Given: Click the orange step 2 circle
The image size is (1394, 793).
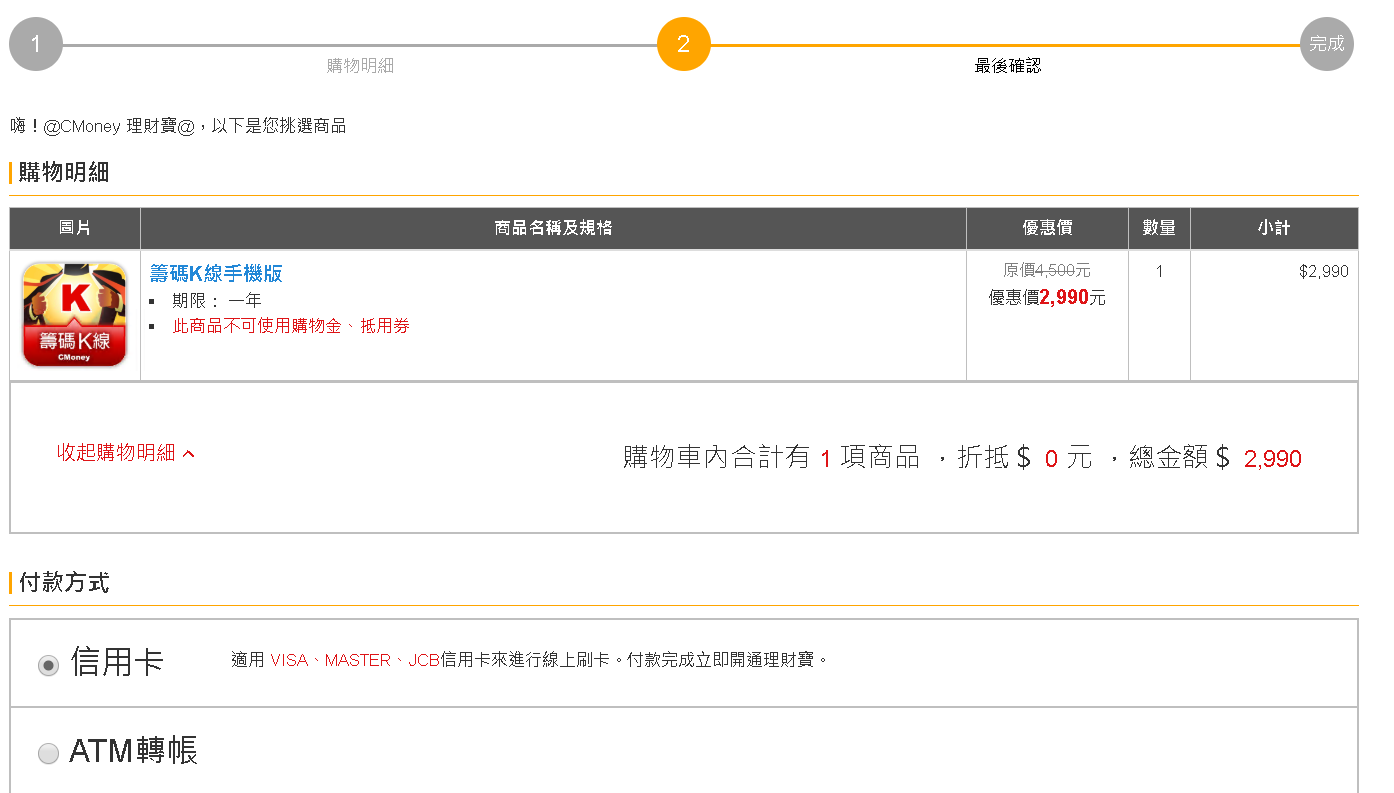Looking at the screenshot, I should (683, 44).
